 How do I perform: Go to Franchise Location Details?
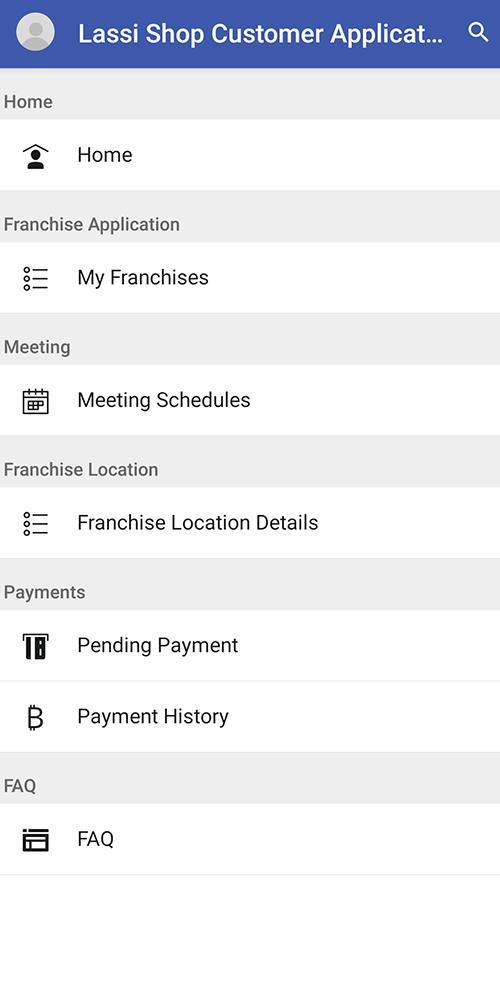(250, 522)
